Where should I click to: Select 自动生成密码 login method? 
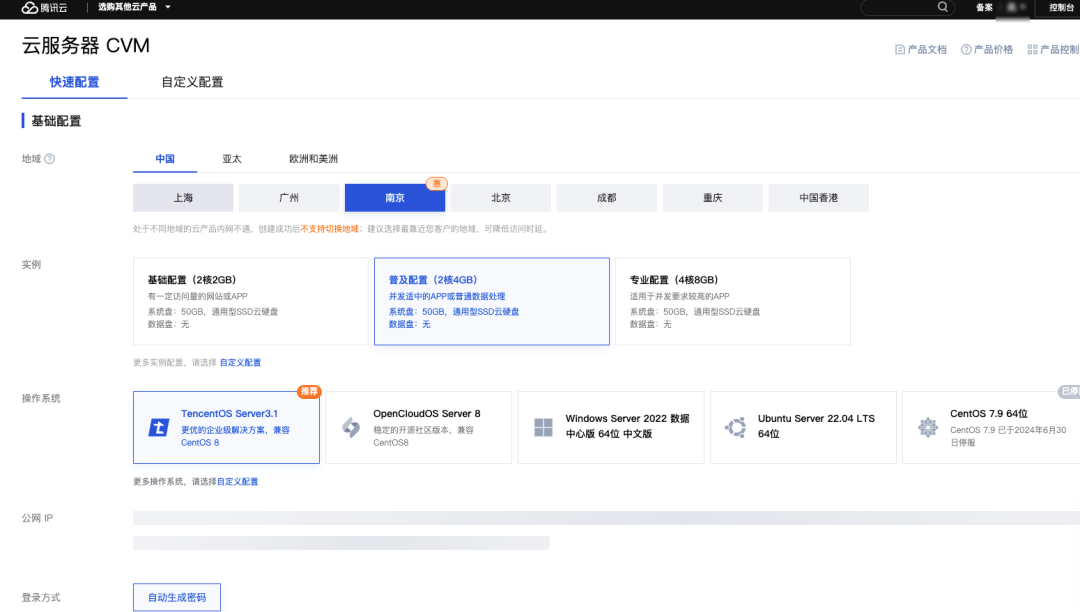(x=177, y=598)
